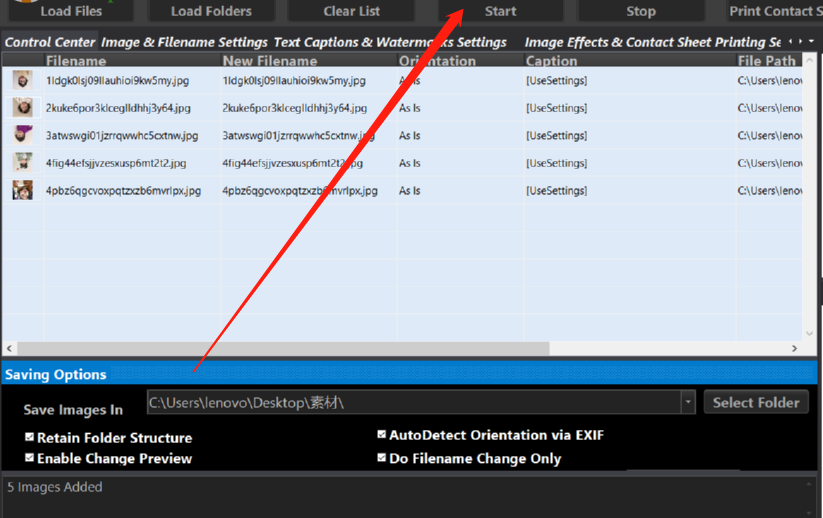Image resolution: width=823 pixels, height=518 pixels.
Task: Click the File Path column header
Action: pos(767,61)
